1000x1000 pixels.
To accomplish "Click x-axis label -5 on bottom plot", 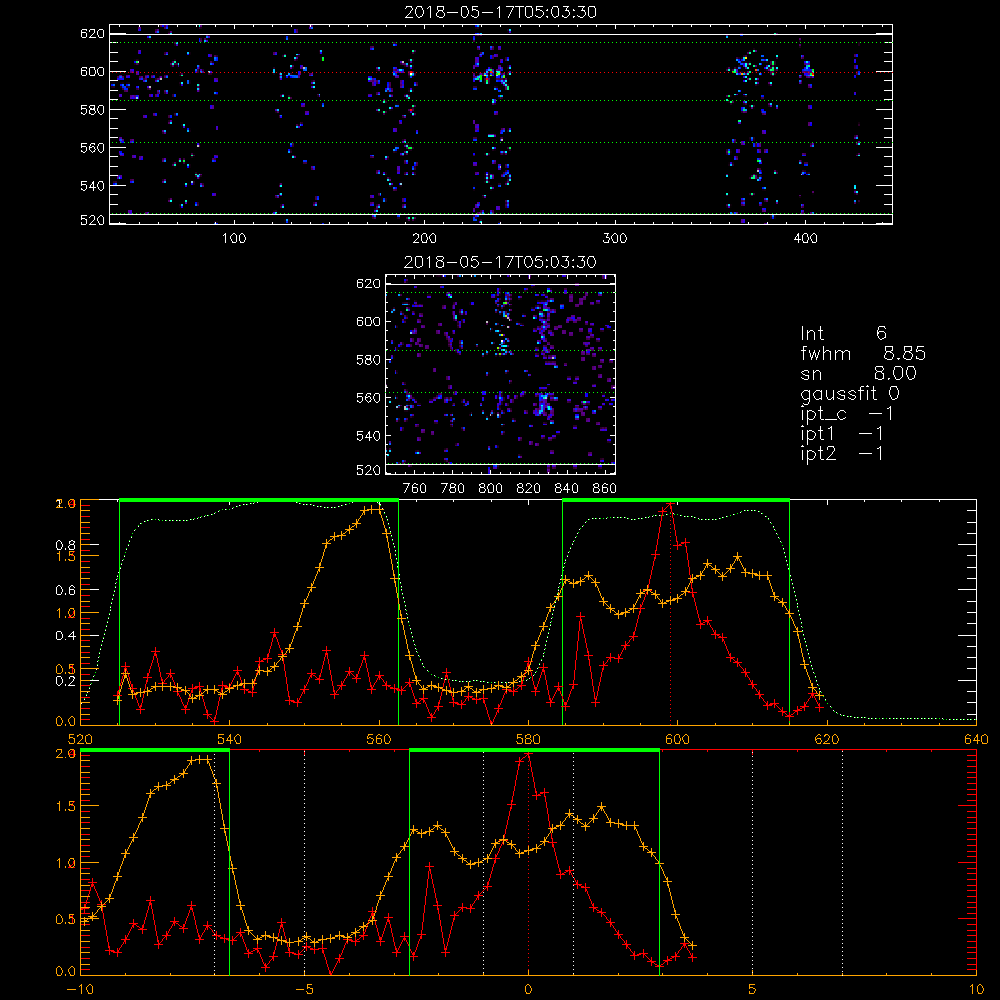I will pyautogui.click(x=304, y=989).
